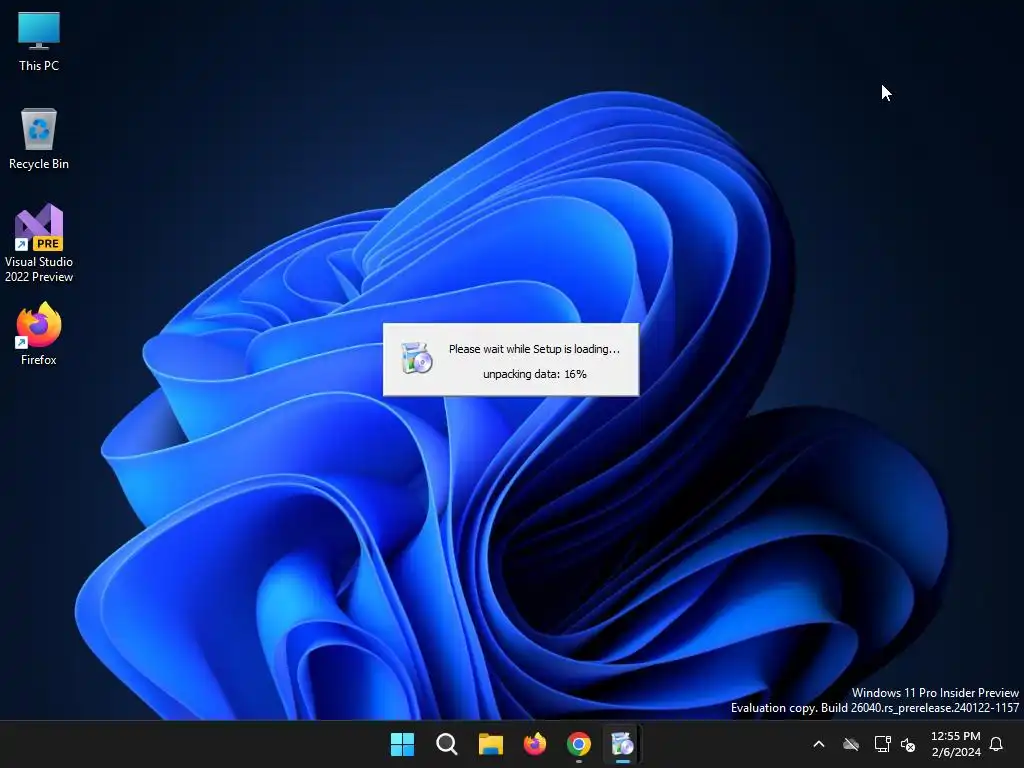The height and width of the screenshot is (768, 1024).
Task: Select the This PC desktop icon
Action: coord(39,41)
